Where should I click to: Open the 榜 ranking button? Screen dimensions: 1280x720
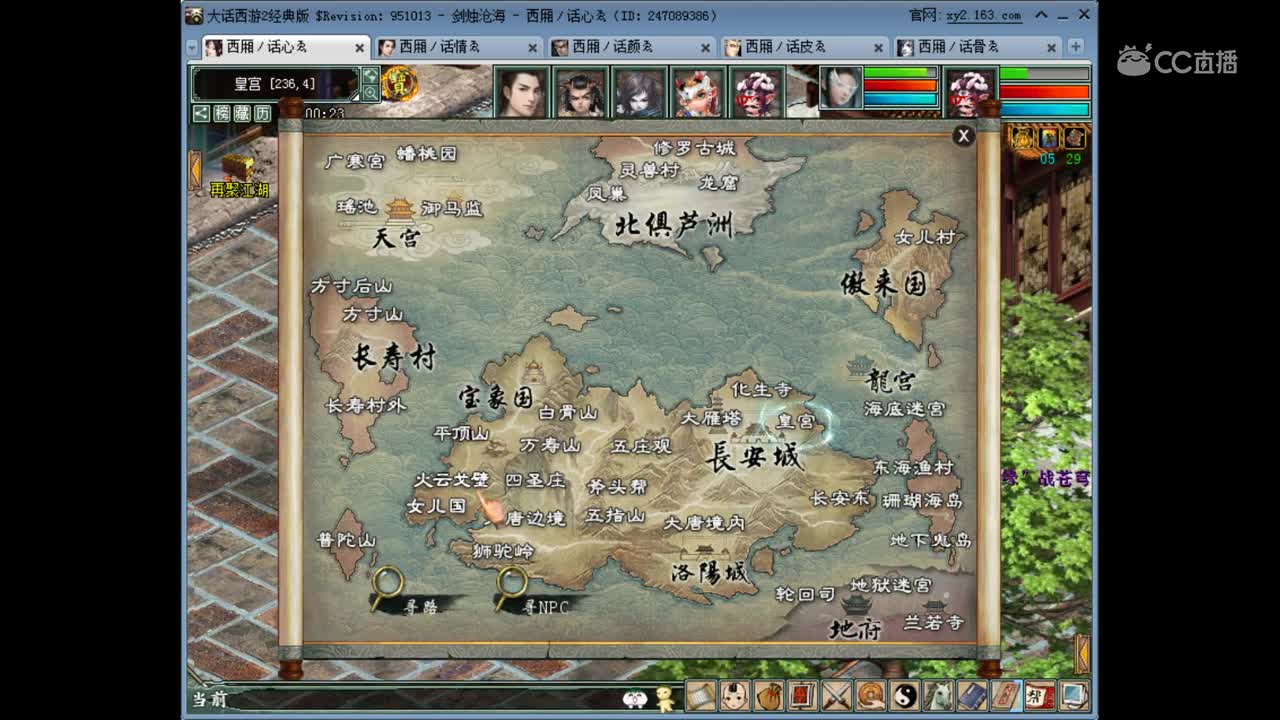click(222, 113)
